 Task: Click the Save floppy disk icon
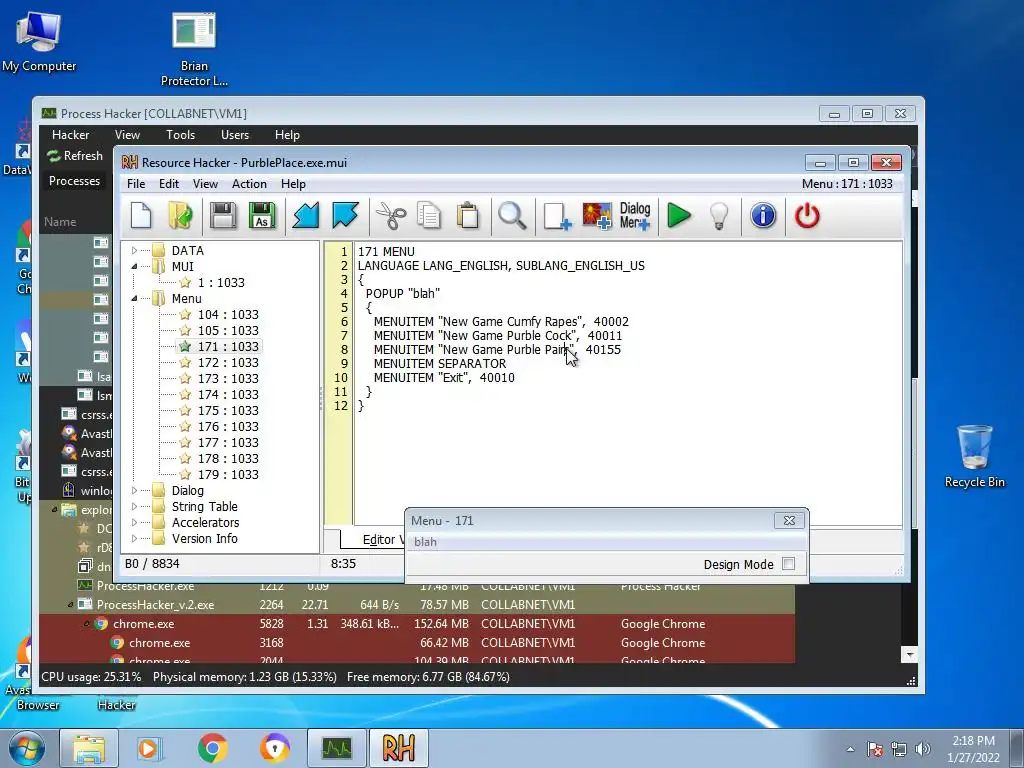click(x=223, y=216)
